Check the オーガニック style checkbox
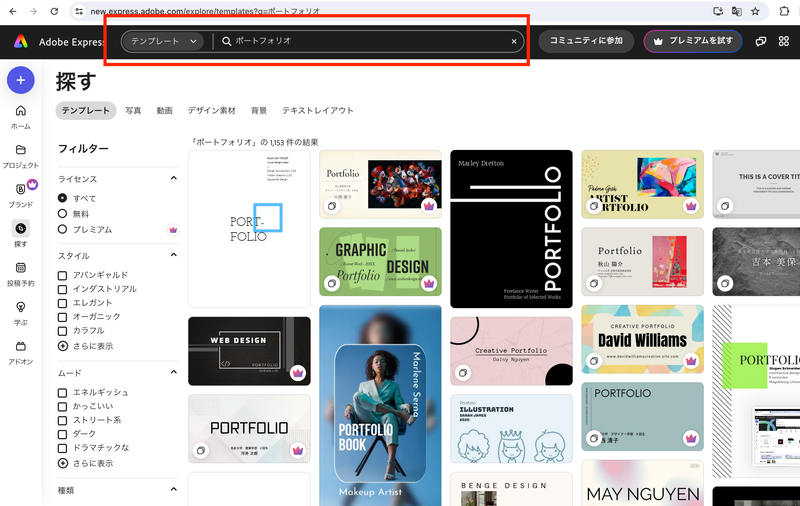 click(62, 317)
